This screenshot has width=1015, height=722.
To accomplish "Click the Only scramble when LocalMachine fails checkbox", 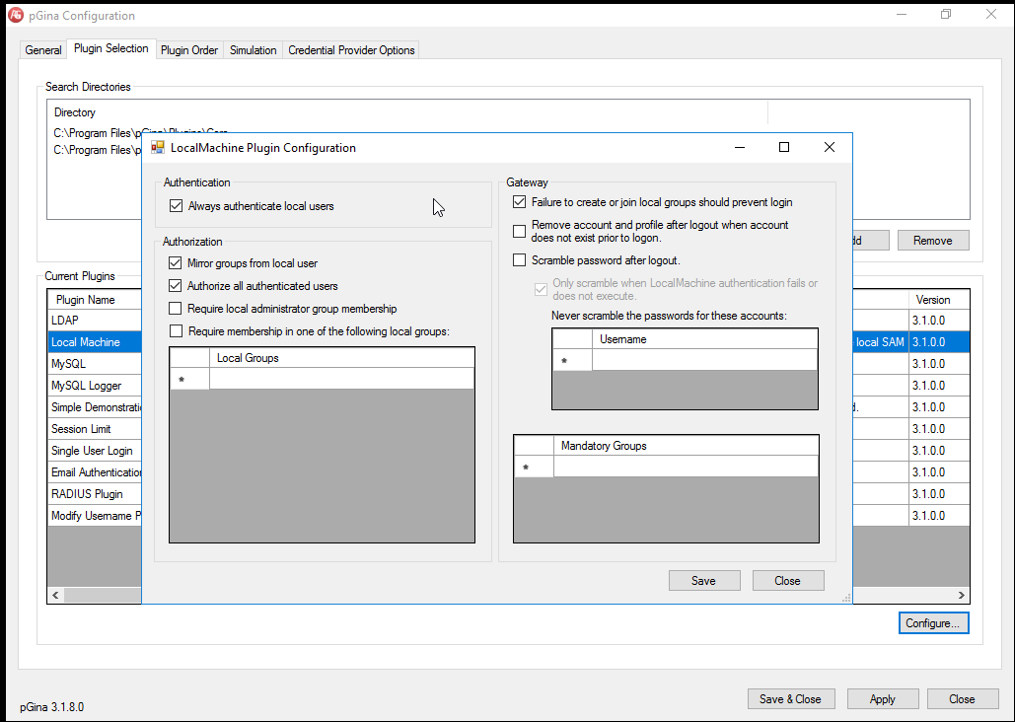I will click(x=541, y=289).
